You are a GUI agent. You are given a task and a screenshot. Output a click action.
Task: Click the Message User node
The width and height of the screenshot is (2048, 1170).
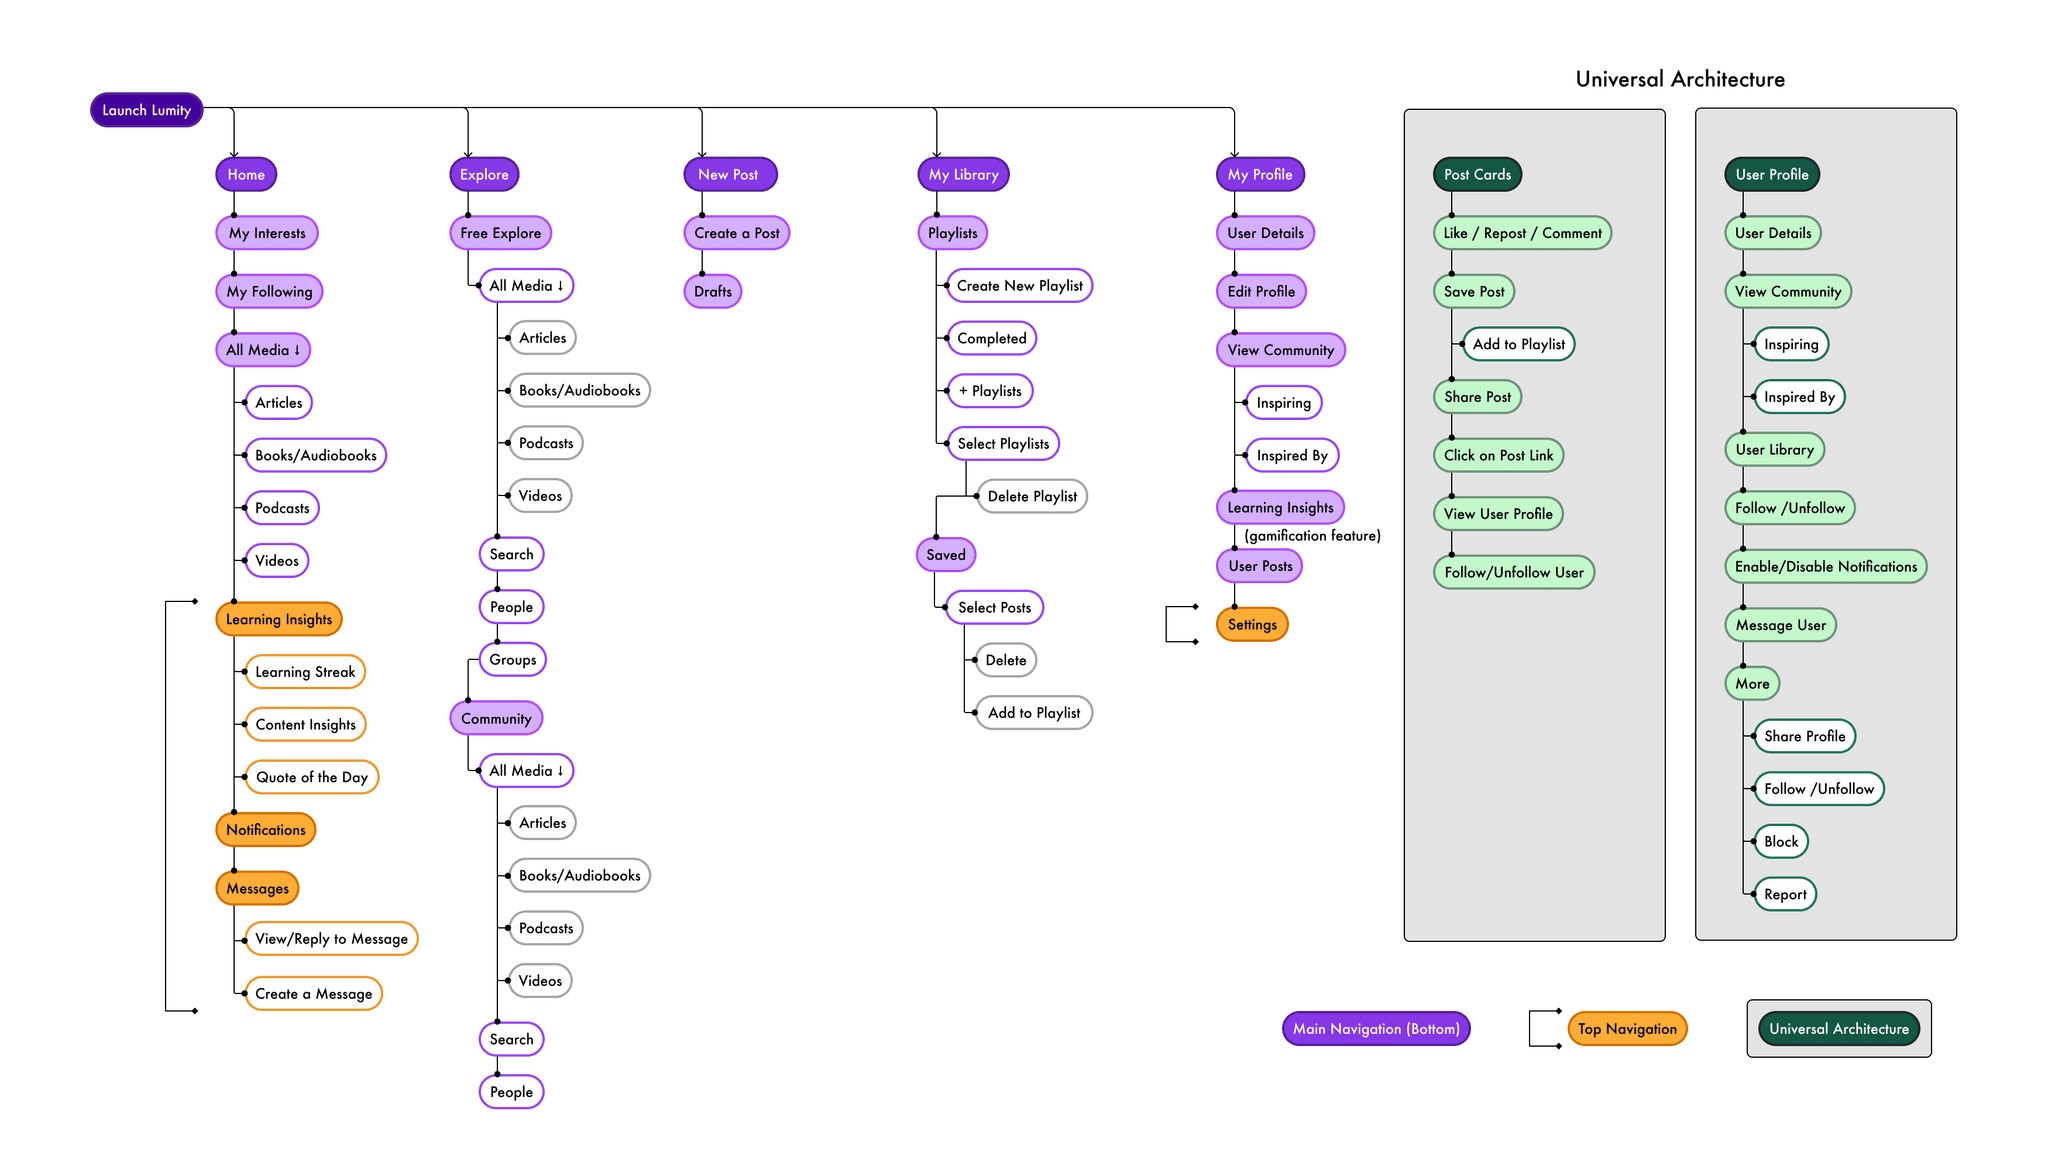[x=1780, y=625]
